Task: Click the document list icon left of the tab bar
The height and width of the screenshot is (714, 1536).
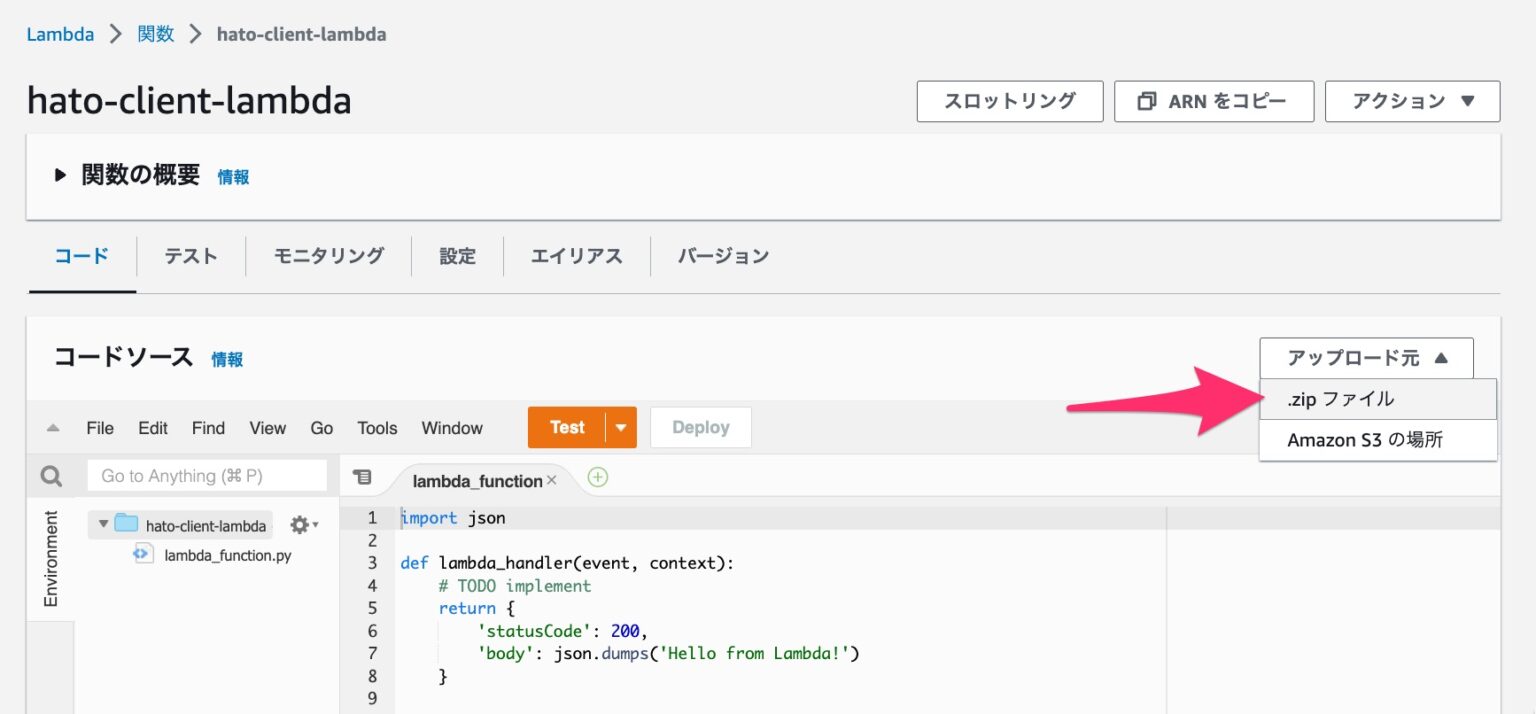Action: [362, 477]
